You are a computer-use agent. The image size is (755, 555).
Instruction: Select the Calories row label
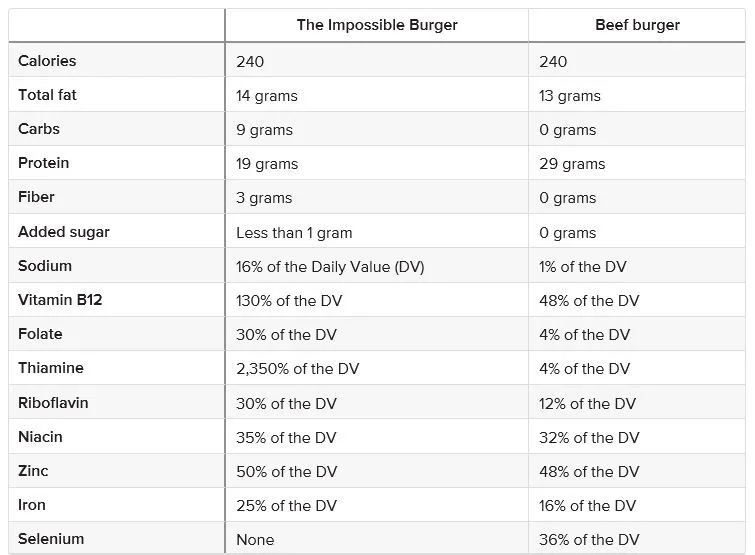click(47, 61)
